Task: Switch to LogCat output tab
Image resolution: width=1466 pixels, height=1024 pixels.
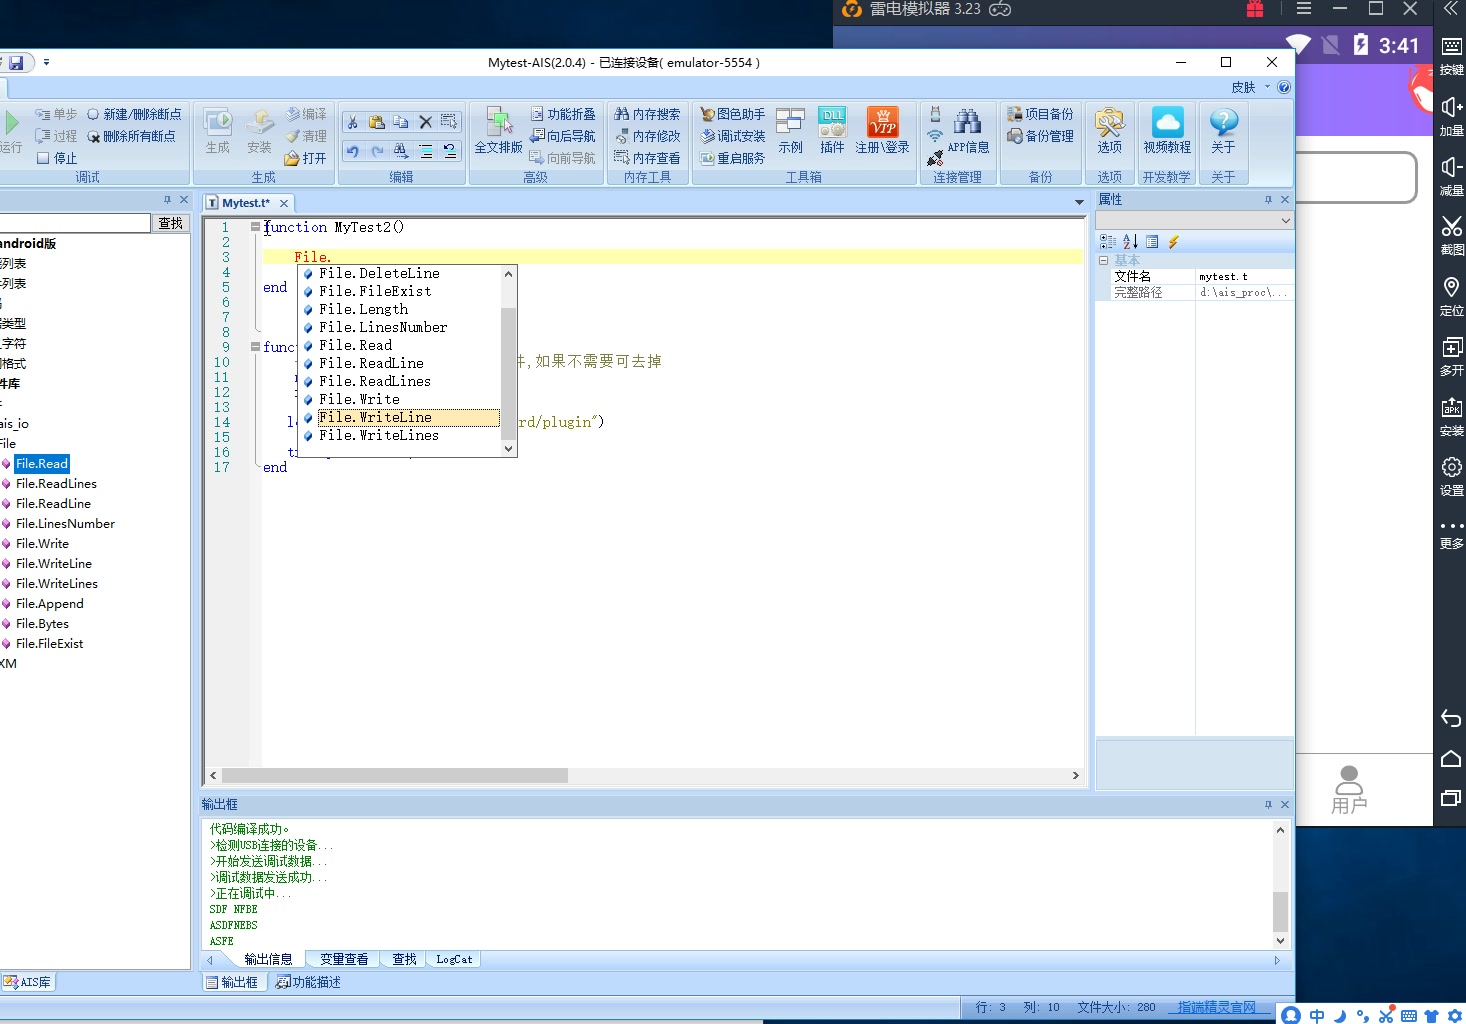Action: point(454,959)
